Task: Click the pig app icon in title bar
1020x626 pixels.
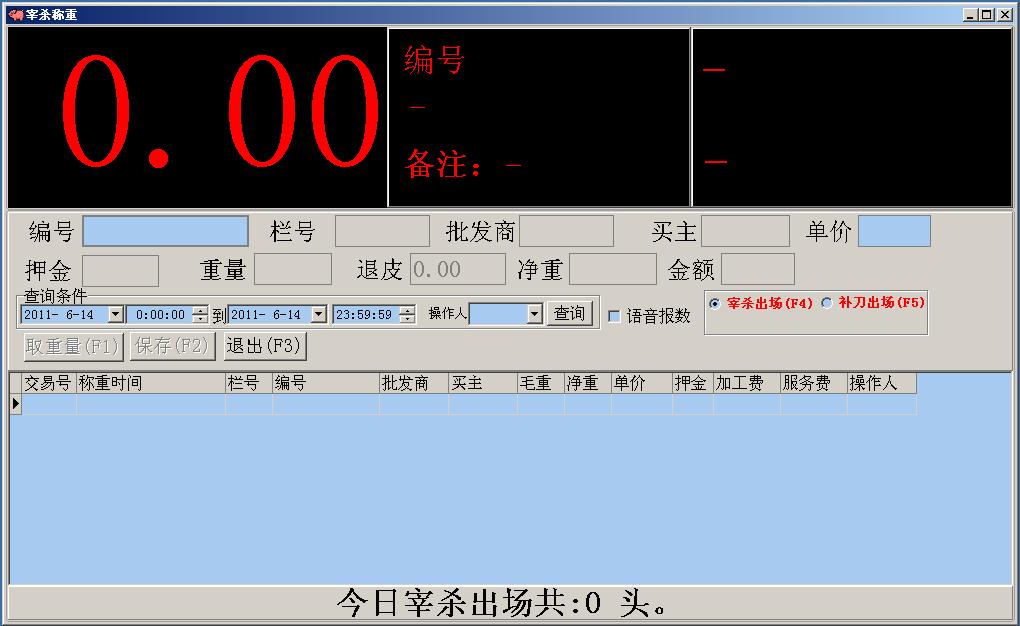Action: coord(15,15)
